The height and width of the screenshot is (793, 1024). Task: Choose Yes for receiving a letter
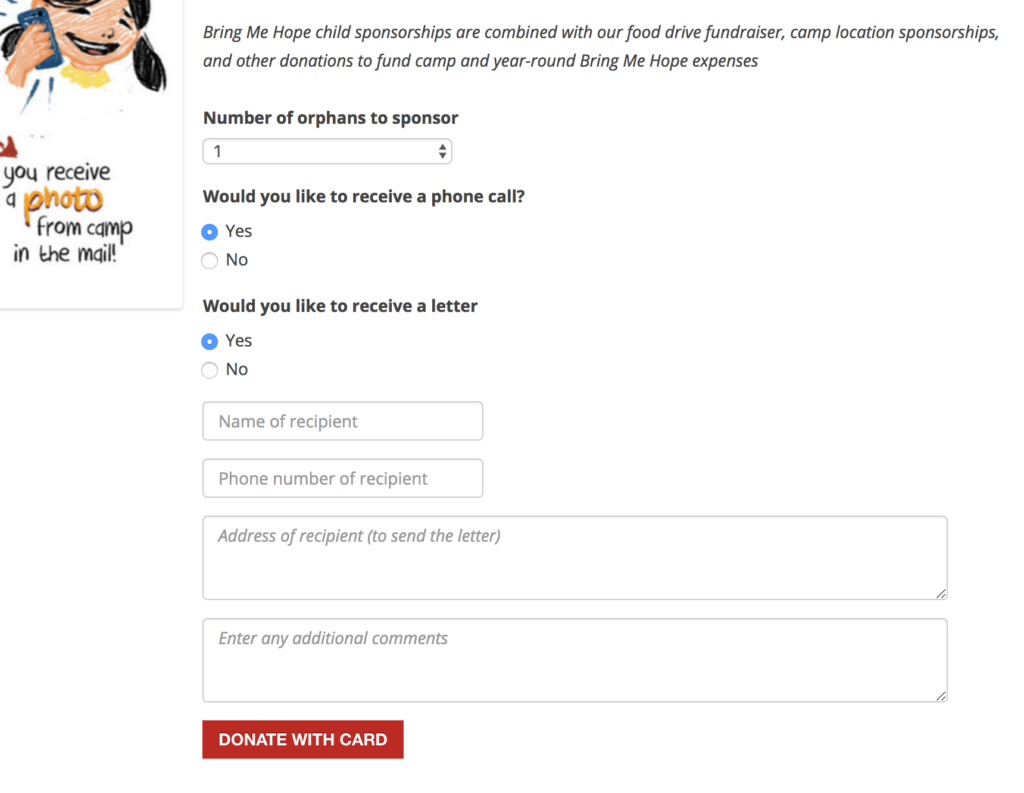[x=210, y=342]
